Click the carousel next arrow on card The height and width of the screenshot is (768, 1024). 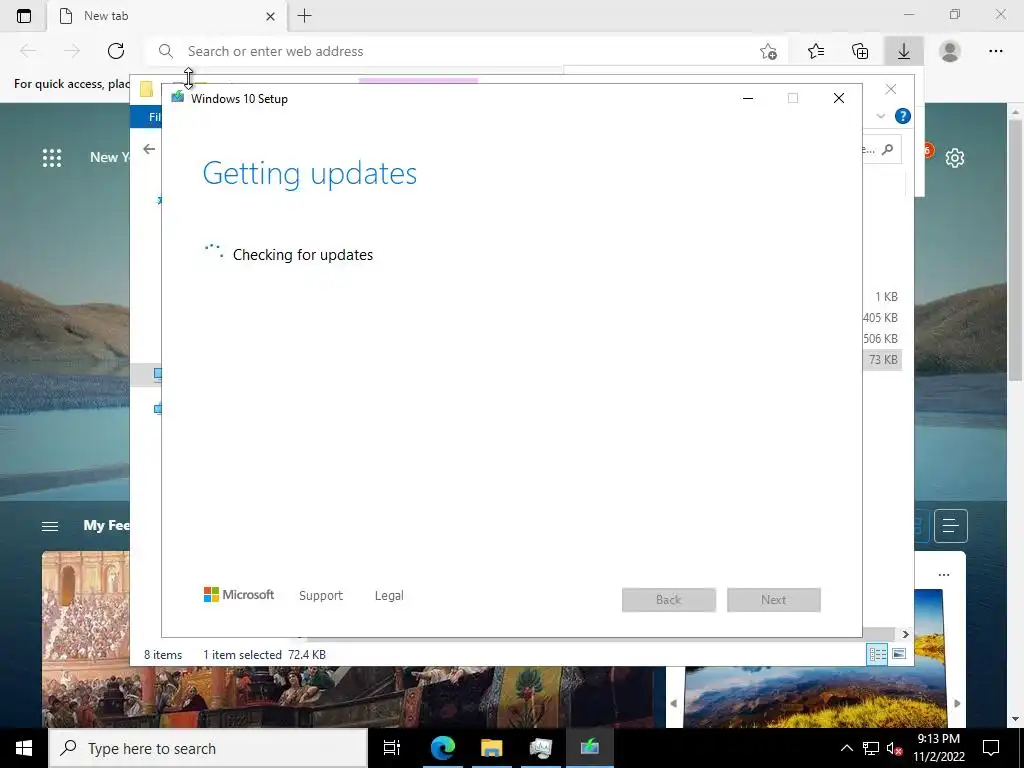coord(957,703)
